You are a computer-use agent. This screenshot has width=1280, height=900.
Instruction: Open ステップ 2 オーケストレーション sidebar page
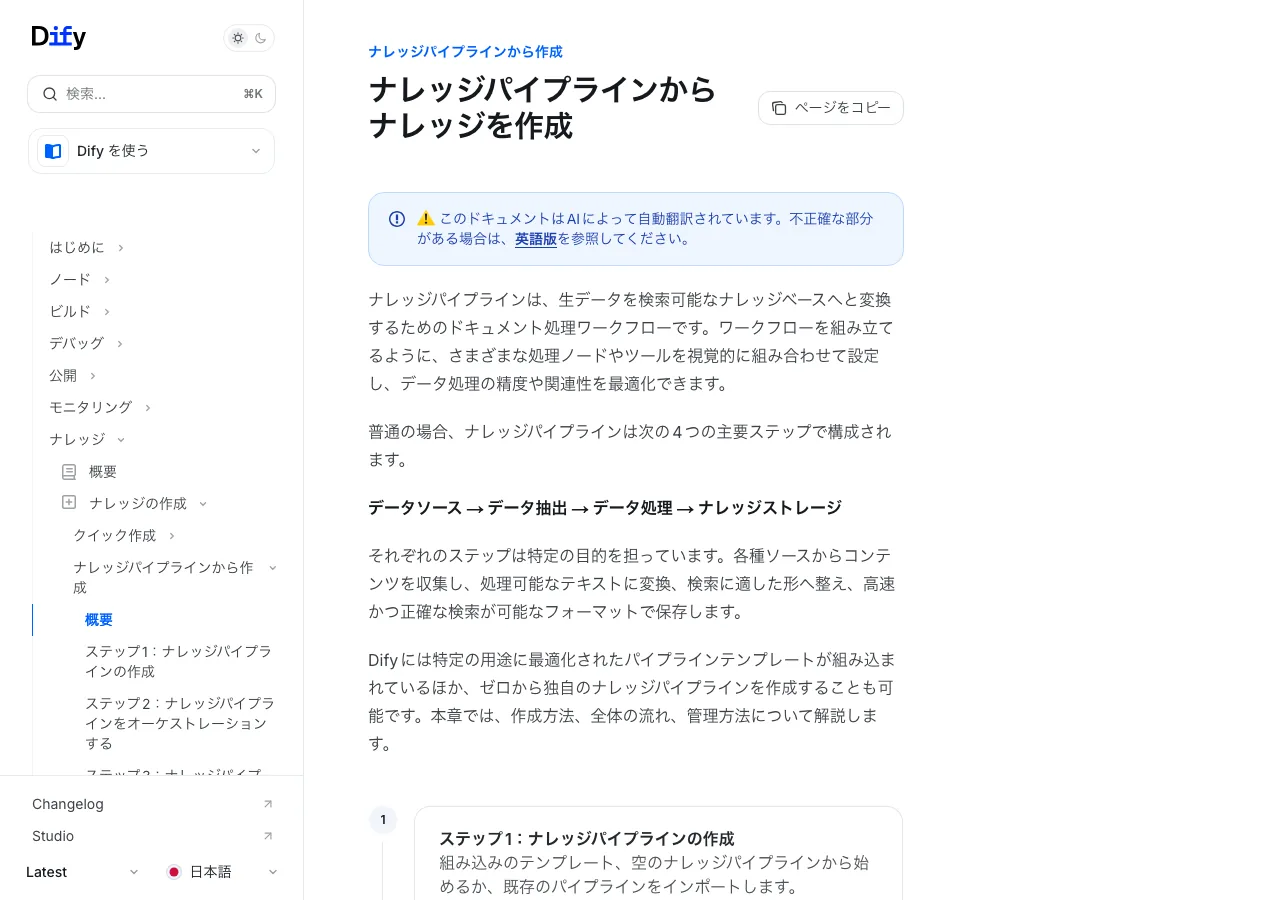tap(178, 723)
